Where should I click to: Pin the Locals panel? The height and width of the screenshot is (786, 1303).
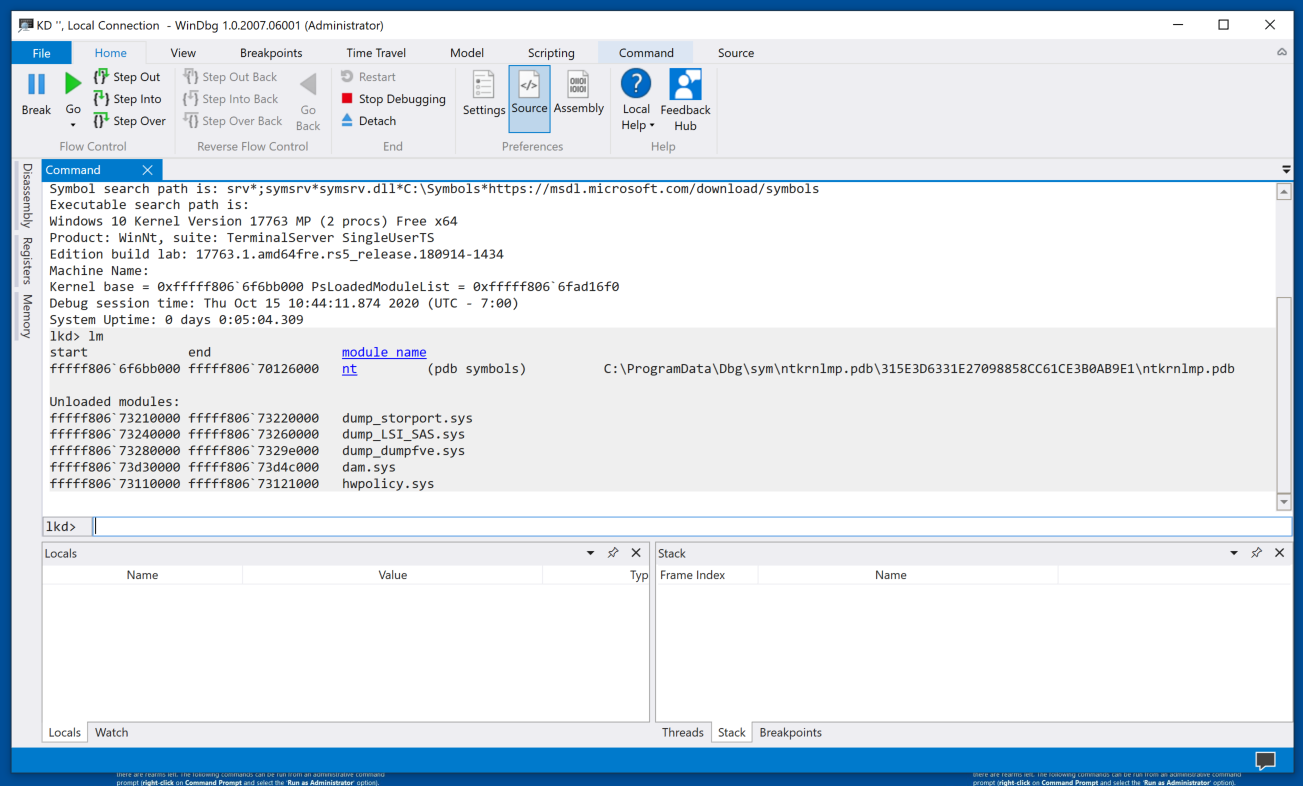point(613,553)
